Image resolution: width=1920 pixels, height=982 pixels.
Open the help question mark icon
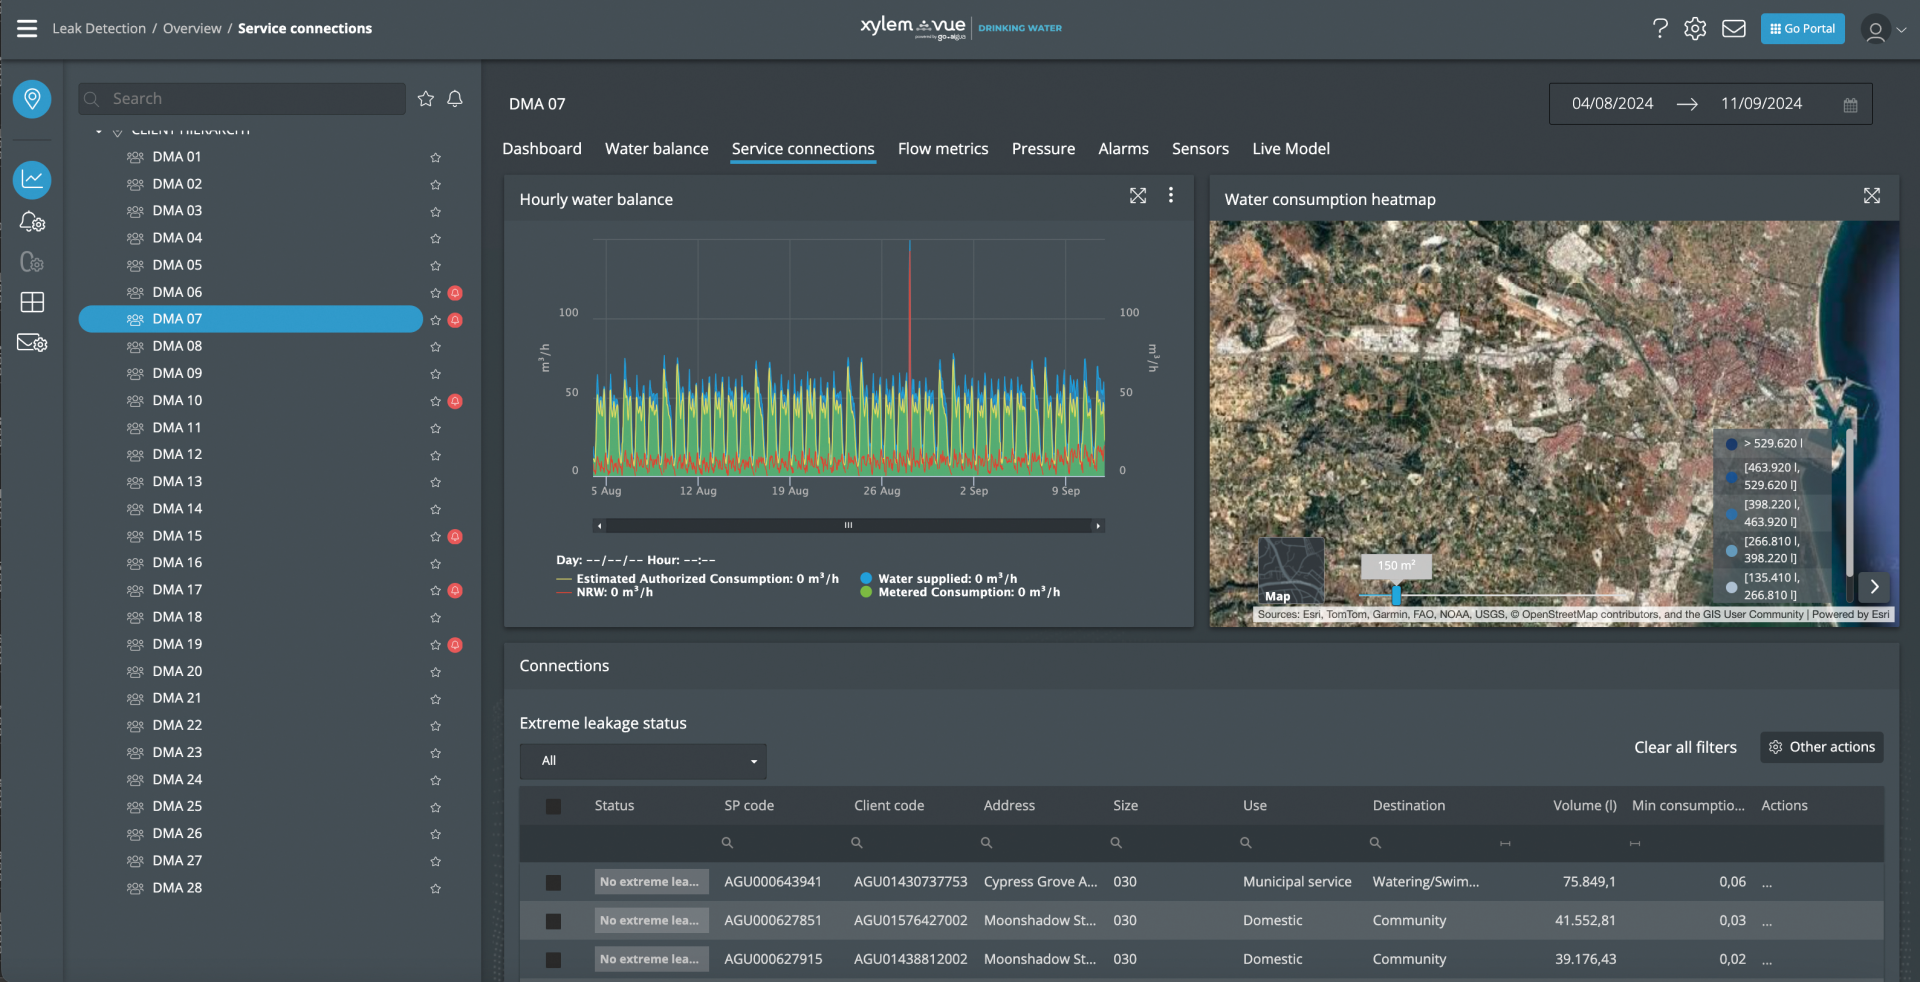[1660, 29]
